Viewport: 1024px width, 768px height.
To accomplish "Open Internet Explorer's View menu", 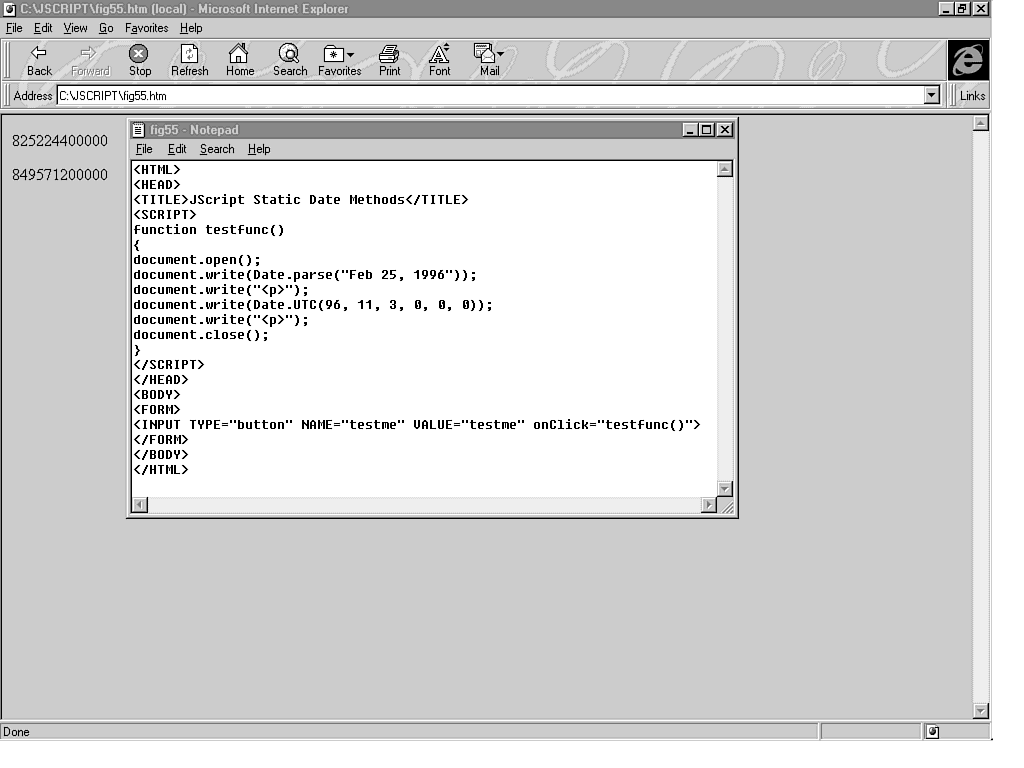I will tap(76, 28).
